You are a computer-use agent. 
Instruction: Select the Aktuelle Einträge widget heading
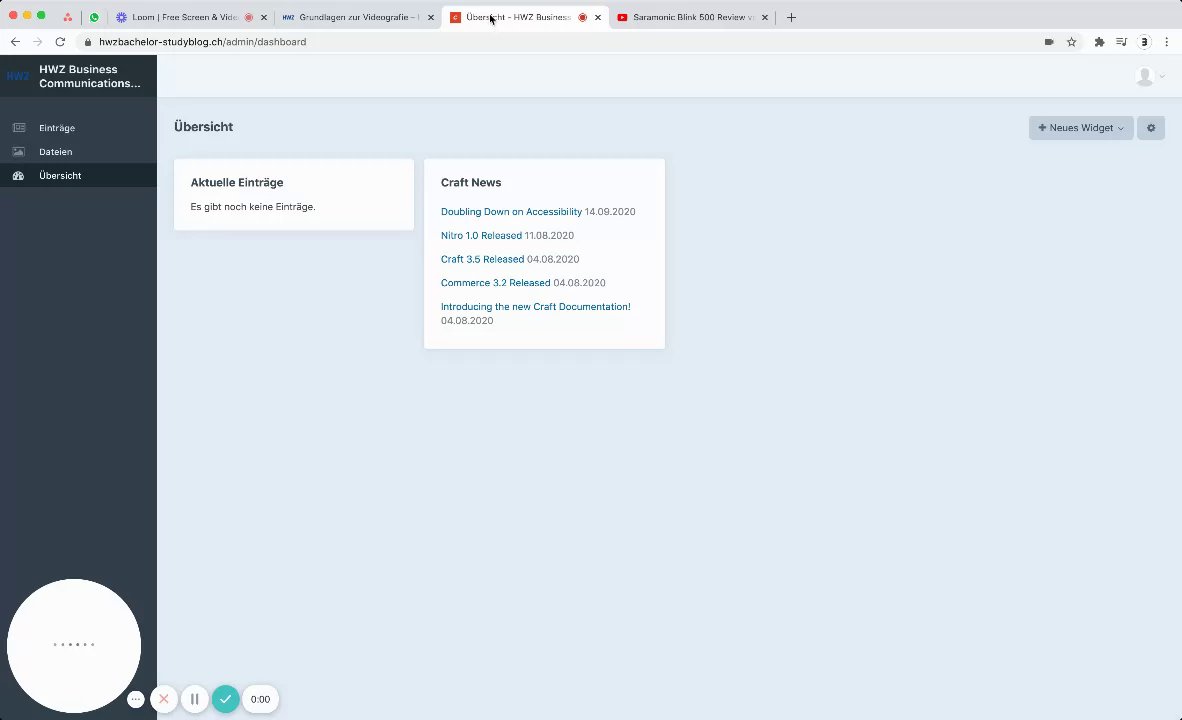point(237,182)
